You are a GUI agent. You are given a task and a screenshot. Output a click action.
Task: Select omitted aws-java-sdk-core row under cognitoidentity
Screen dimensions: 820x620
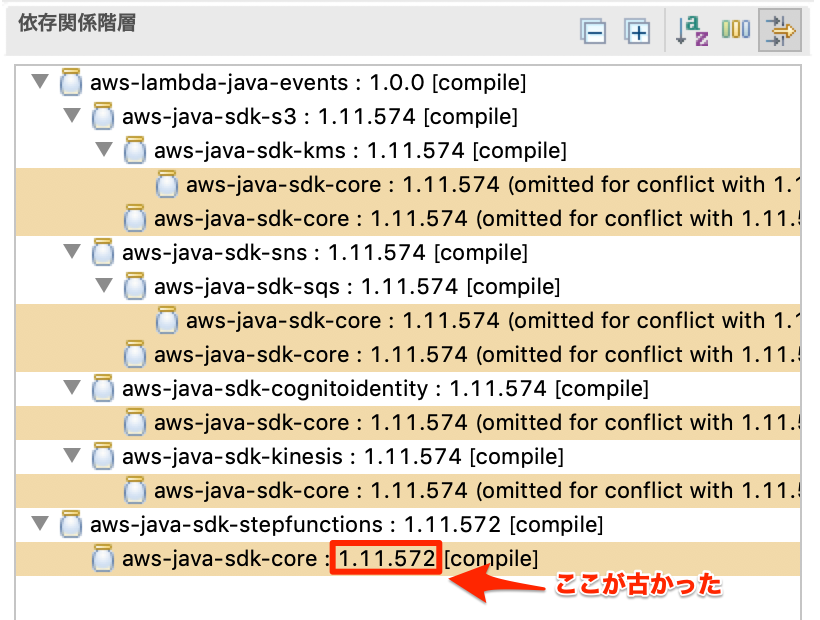point(408,422)
